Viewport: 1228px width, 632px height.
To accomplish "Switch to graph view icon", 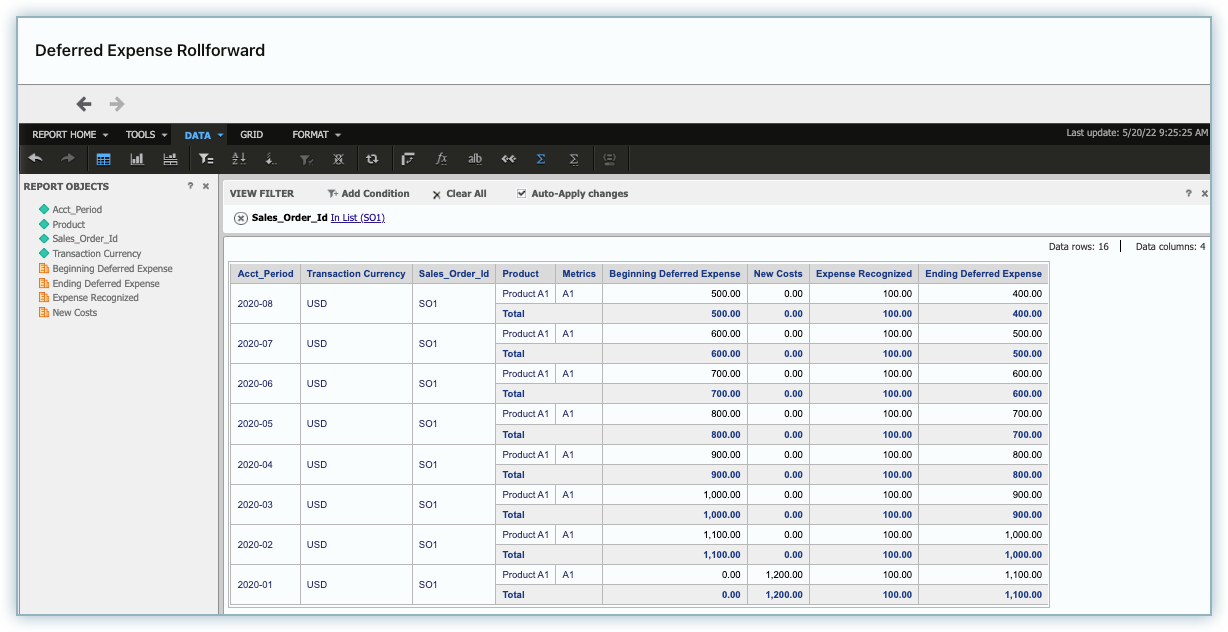I will (137, 159).
